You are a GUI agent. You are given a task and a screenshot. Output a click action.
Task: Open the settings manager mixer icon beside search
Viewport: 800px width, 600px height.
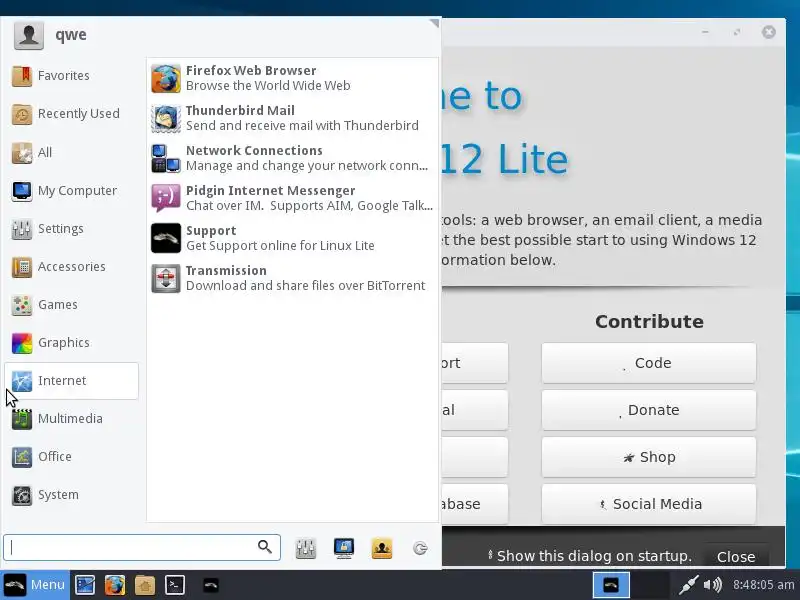coord(306,548)
